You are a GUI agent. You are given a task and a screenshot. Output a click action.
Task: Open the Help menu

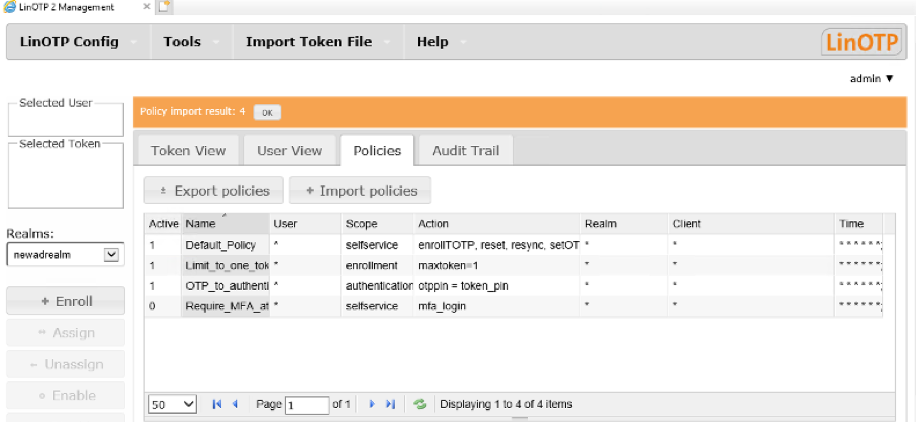[x=441, y=42]
